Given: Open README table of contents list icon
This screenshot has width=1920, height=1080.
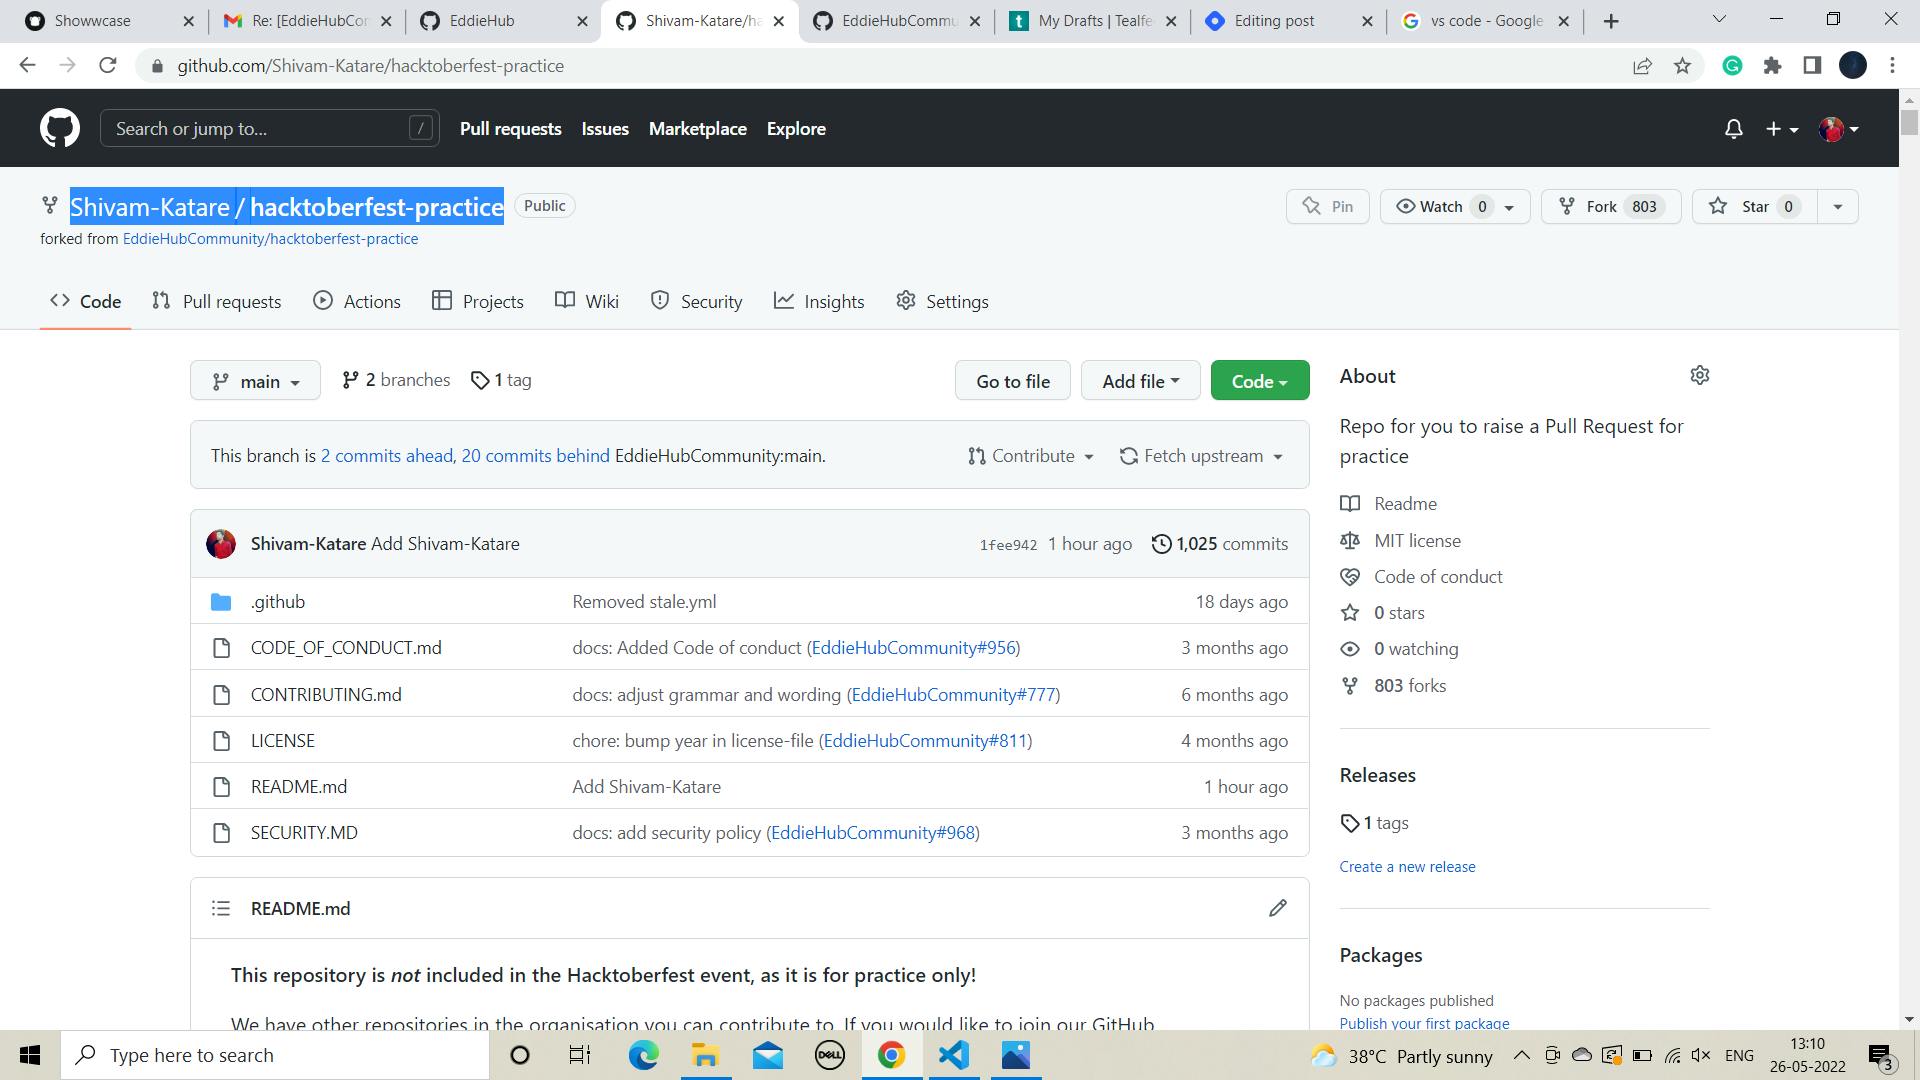Looking at the screenshot, I should pyautogui.click(x=221, y=908).
